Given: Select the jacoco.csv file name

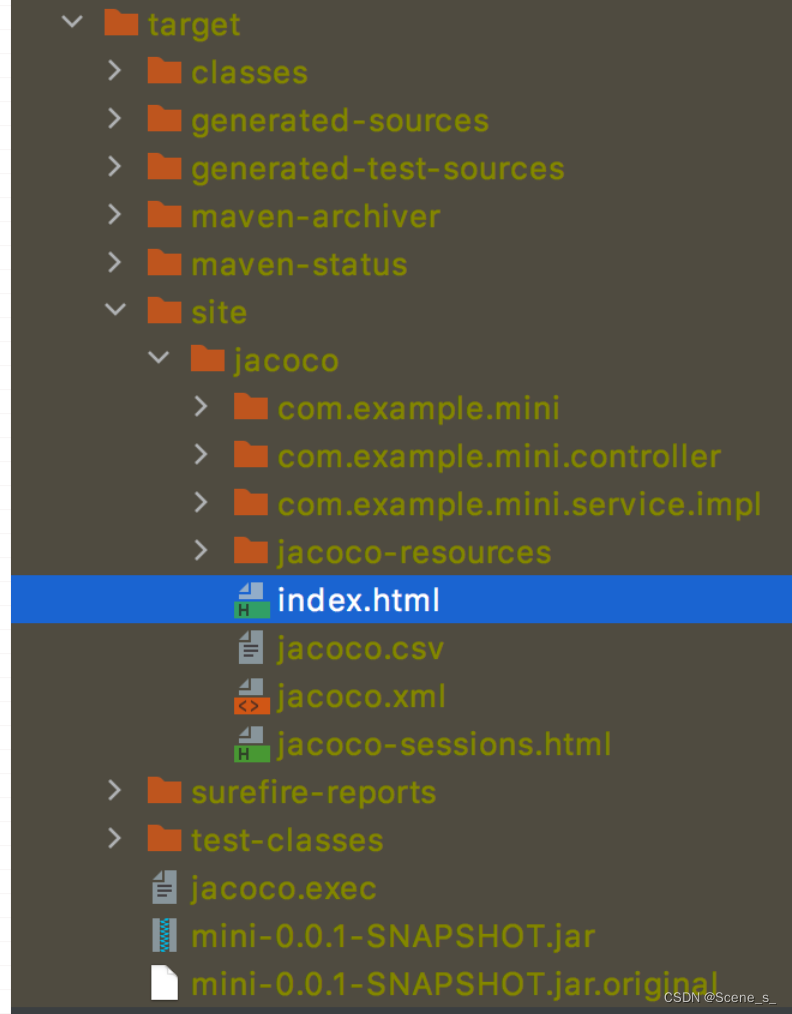Looking at the screenshot, I should click(x=361, y=649).
